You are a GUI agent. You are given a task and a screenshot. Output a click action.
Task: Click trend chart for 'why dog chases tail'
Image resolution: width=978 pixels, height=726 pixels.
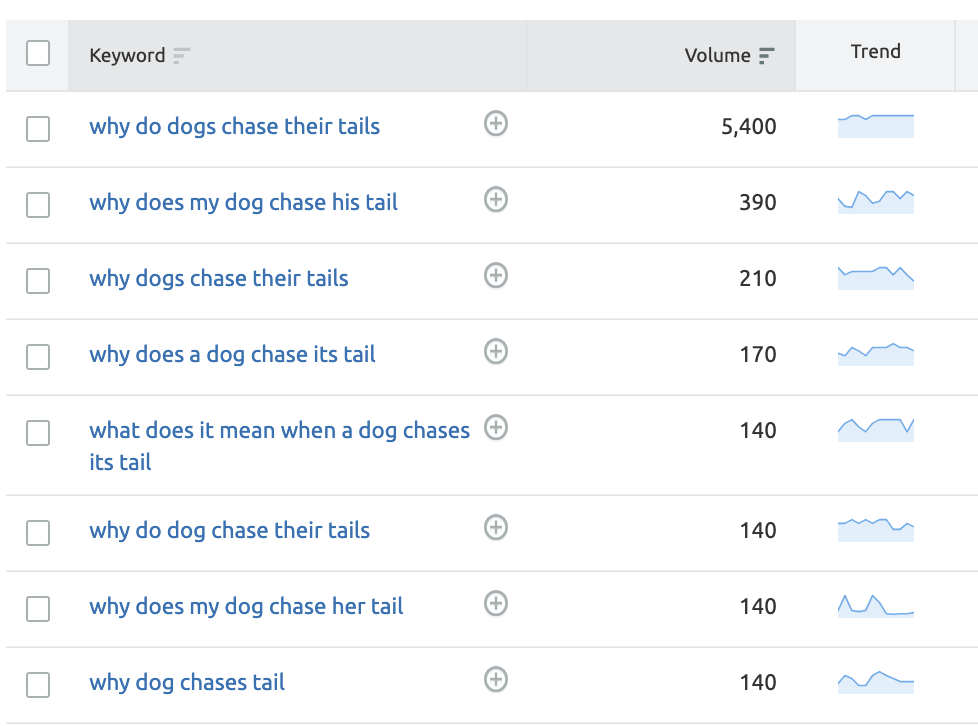click(875, 682)
